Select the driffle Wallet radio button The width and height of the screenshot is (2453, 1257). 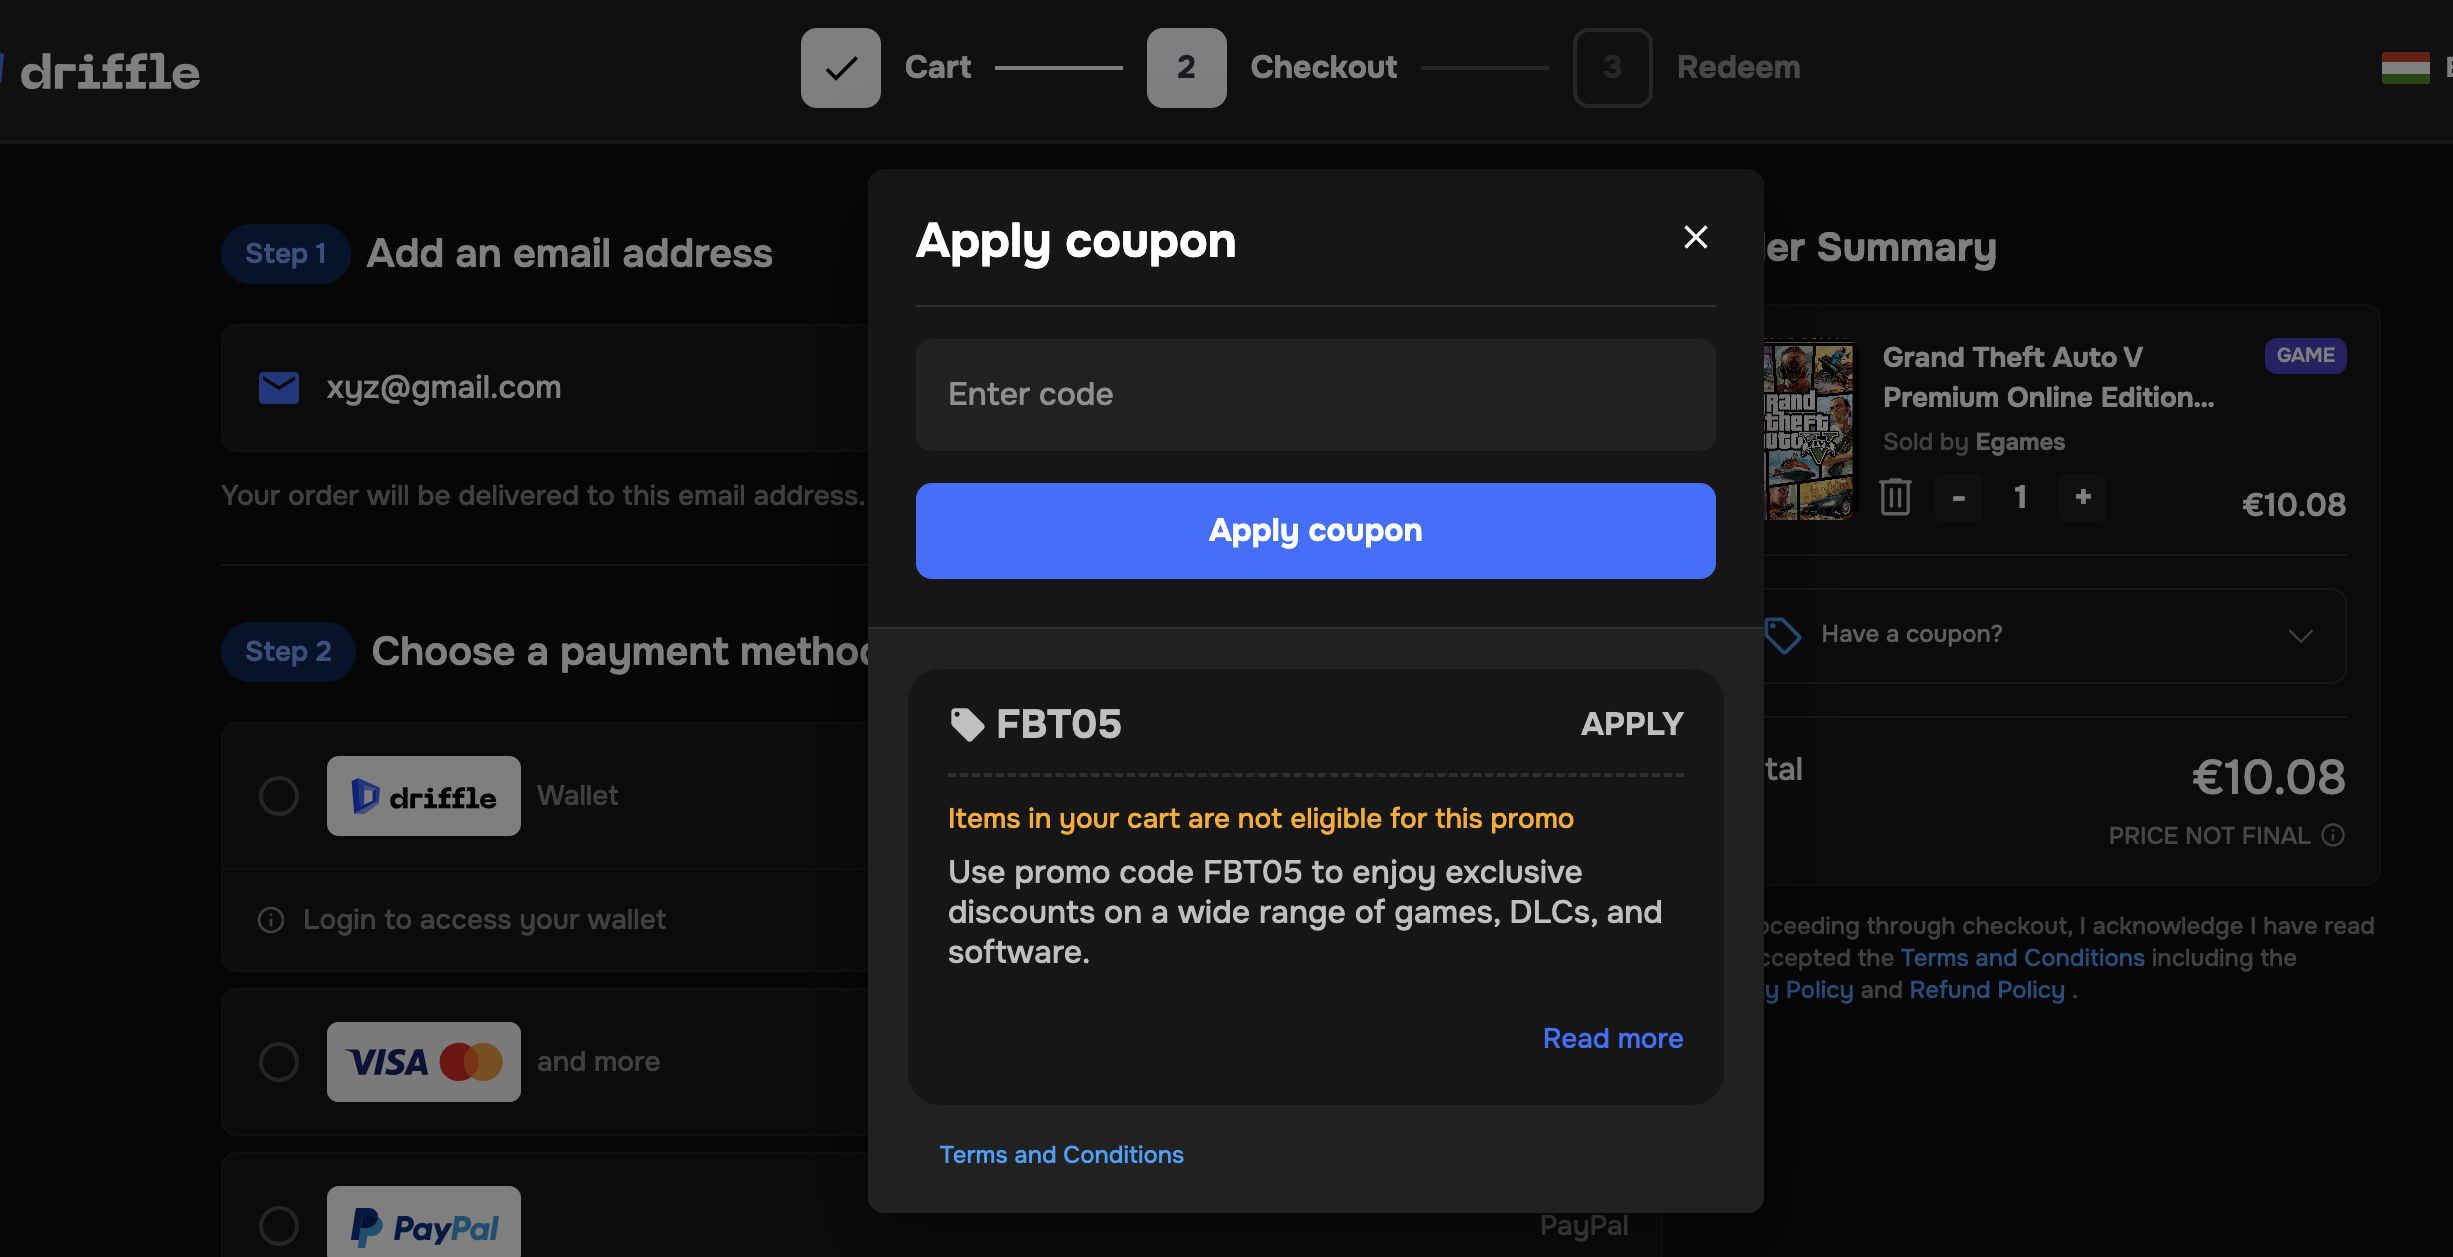click(x=279, y=796)
